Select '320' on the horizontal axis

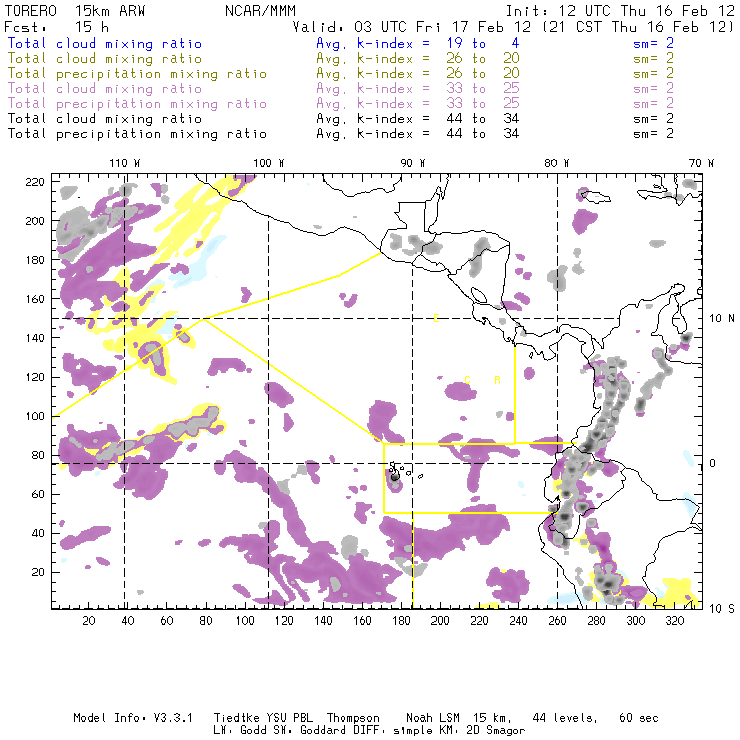click(674, 620)
